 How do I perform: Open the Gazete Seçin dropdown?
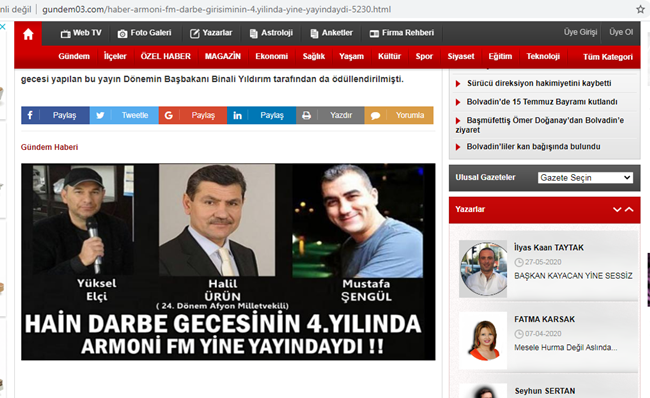(585, 178)
